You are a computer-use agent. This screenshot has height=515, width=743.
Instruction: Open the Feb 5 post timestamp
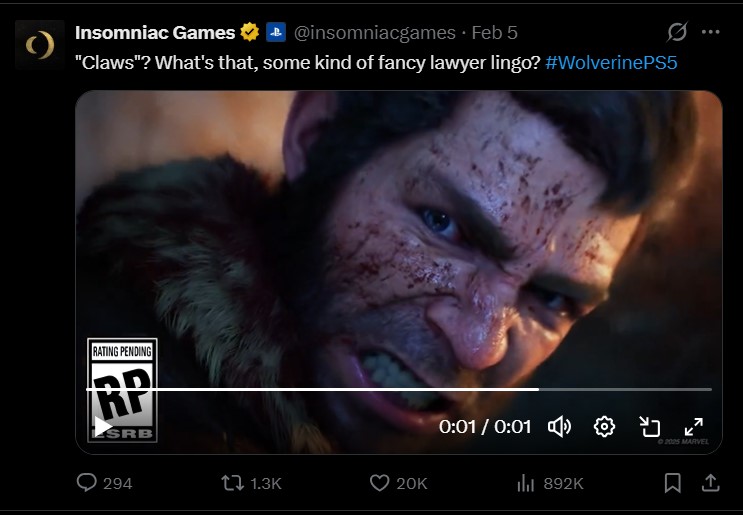(494, 33)
